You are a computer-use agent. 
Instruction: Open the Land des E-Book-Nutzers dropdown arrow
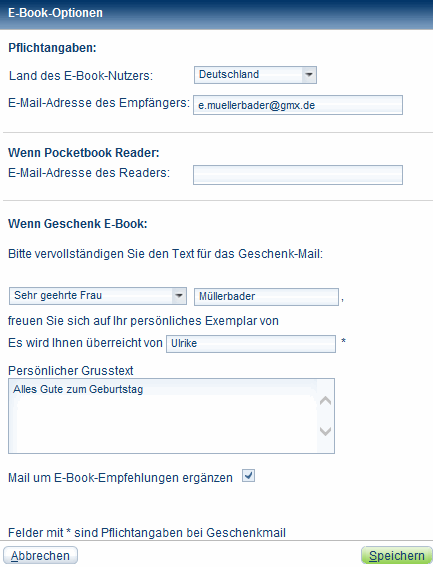click(x=309, y=75)
